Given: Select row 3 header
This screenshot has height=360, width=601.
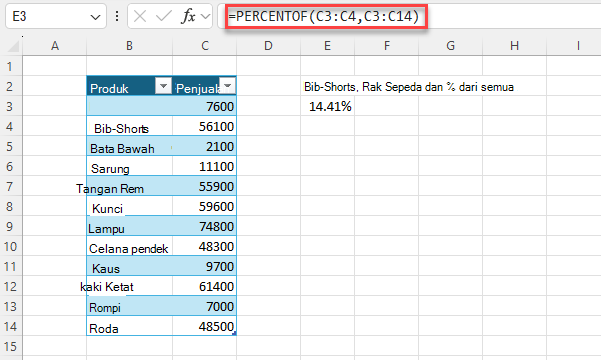Looking at the screenshot, I should (11, 106).
